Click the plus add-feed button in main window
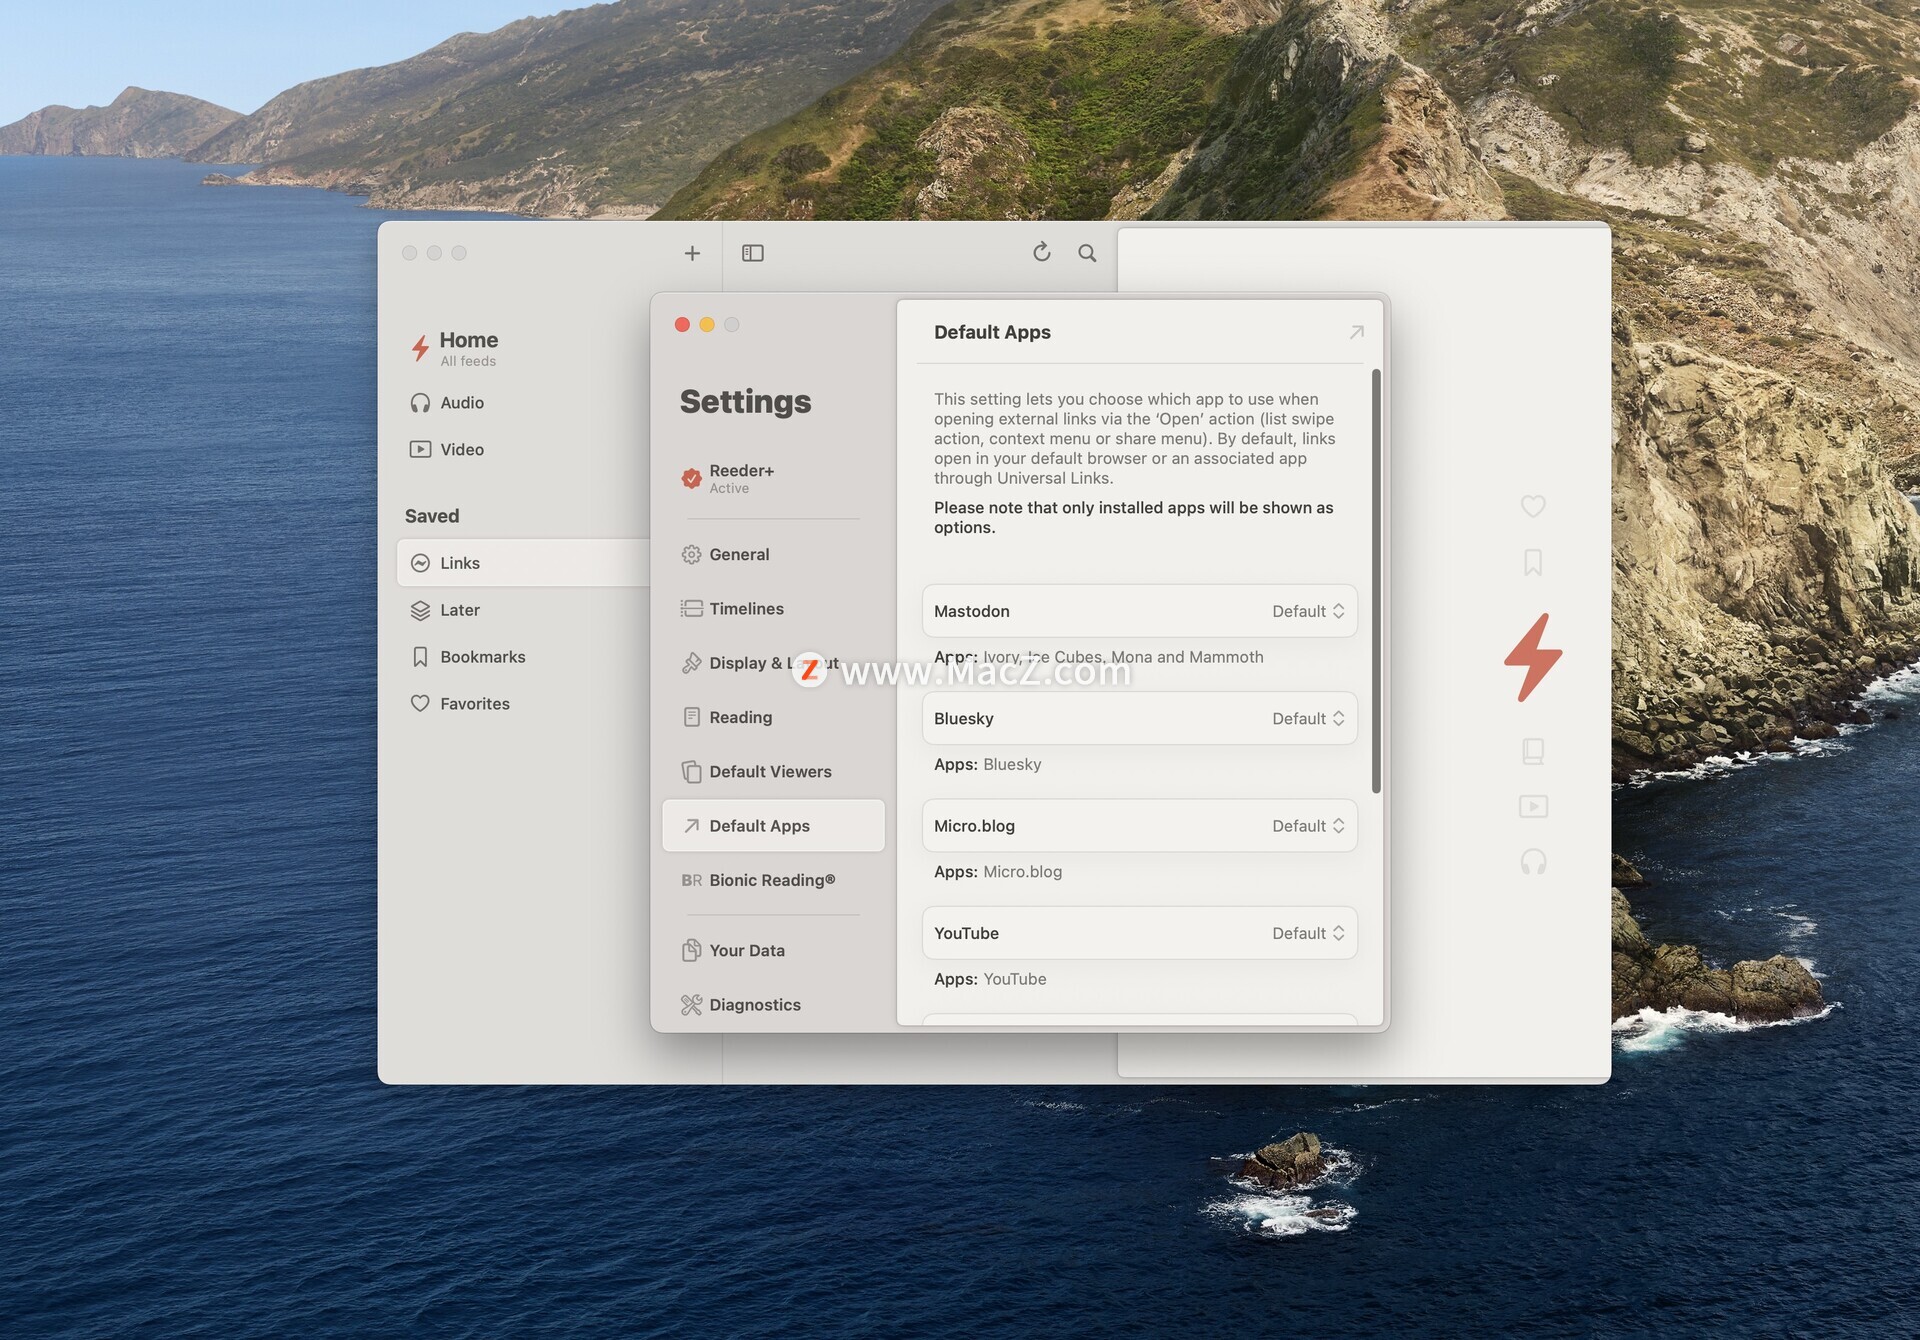 click(692, 253)
